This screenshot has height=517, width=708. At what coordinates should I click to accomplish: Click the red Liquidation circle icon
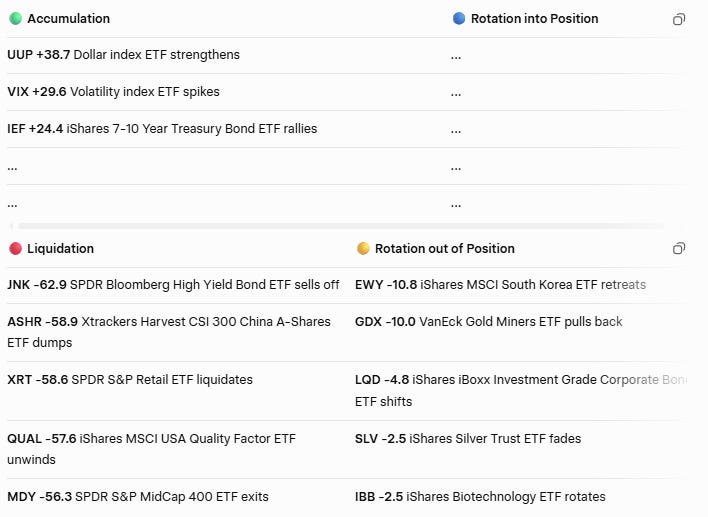point(15,248)
